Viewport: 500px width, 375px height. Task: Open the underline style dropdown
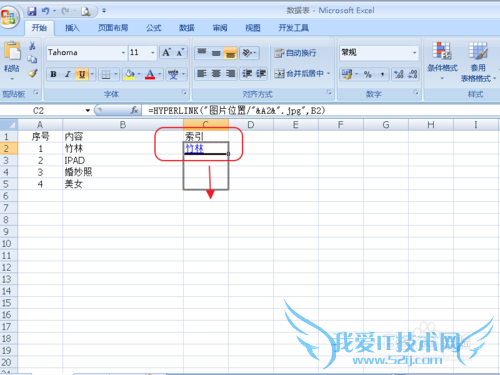(x=92, y=74)
